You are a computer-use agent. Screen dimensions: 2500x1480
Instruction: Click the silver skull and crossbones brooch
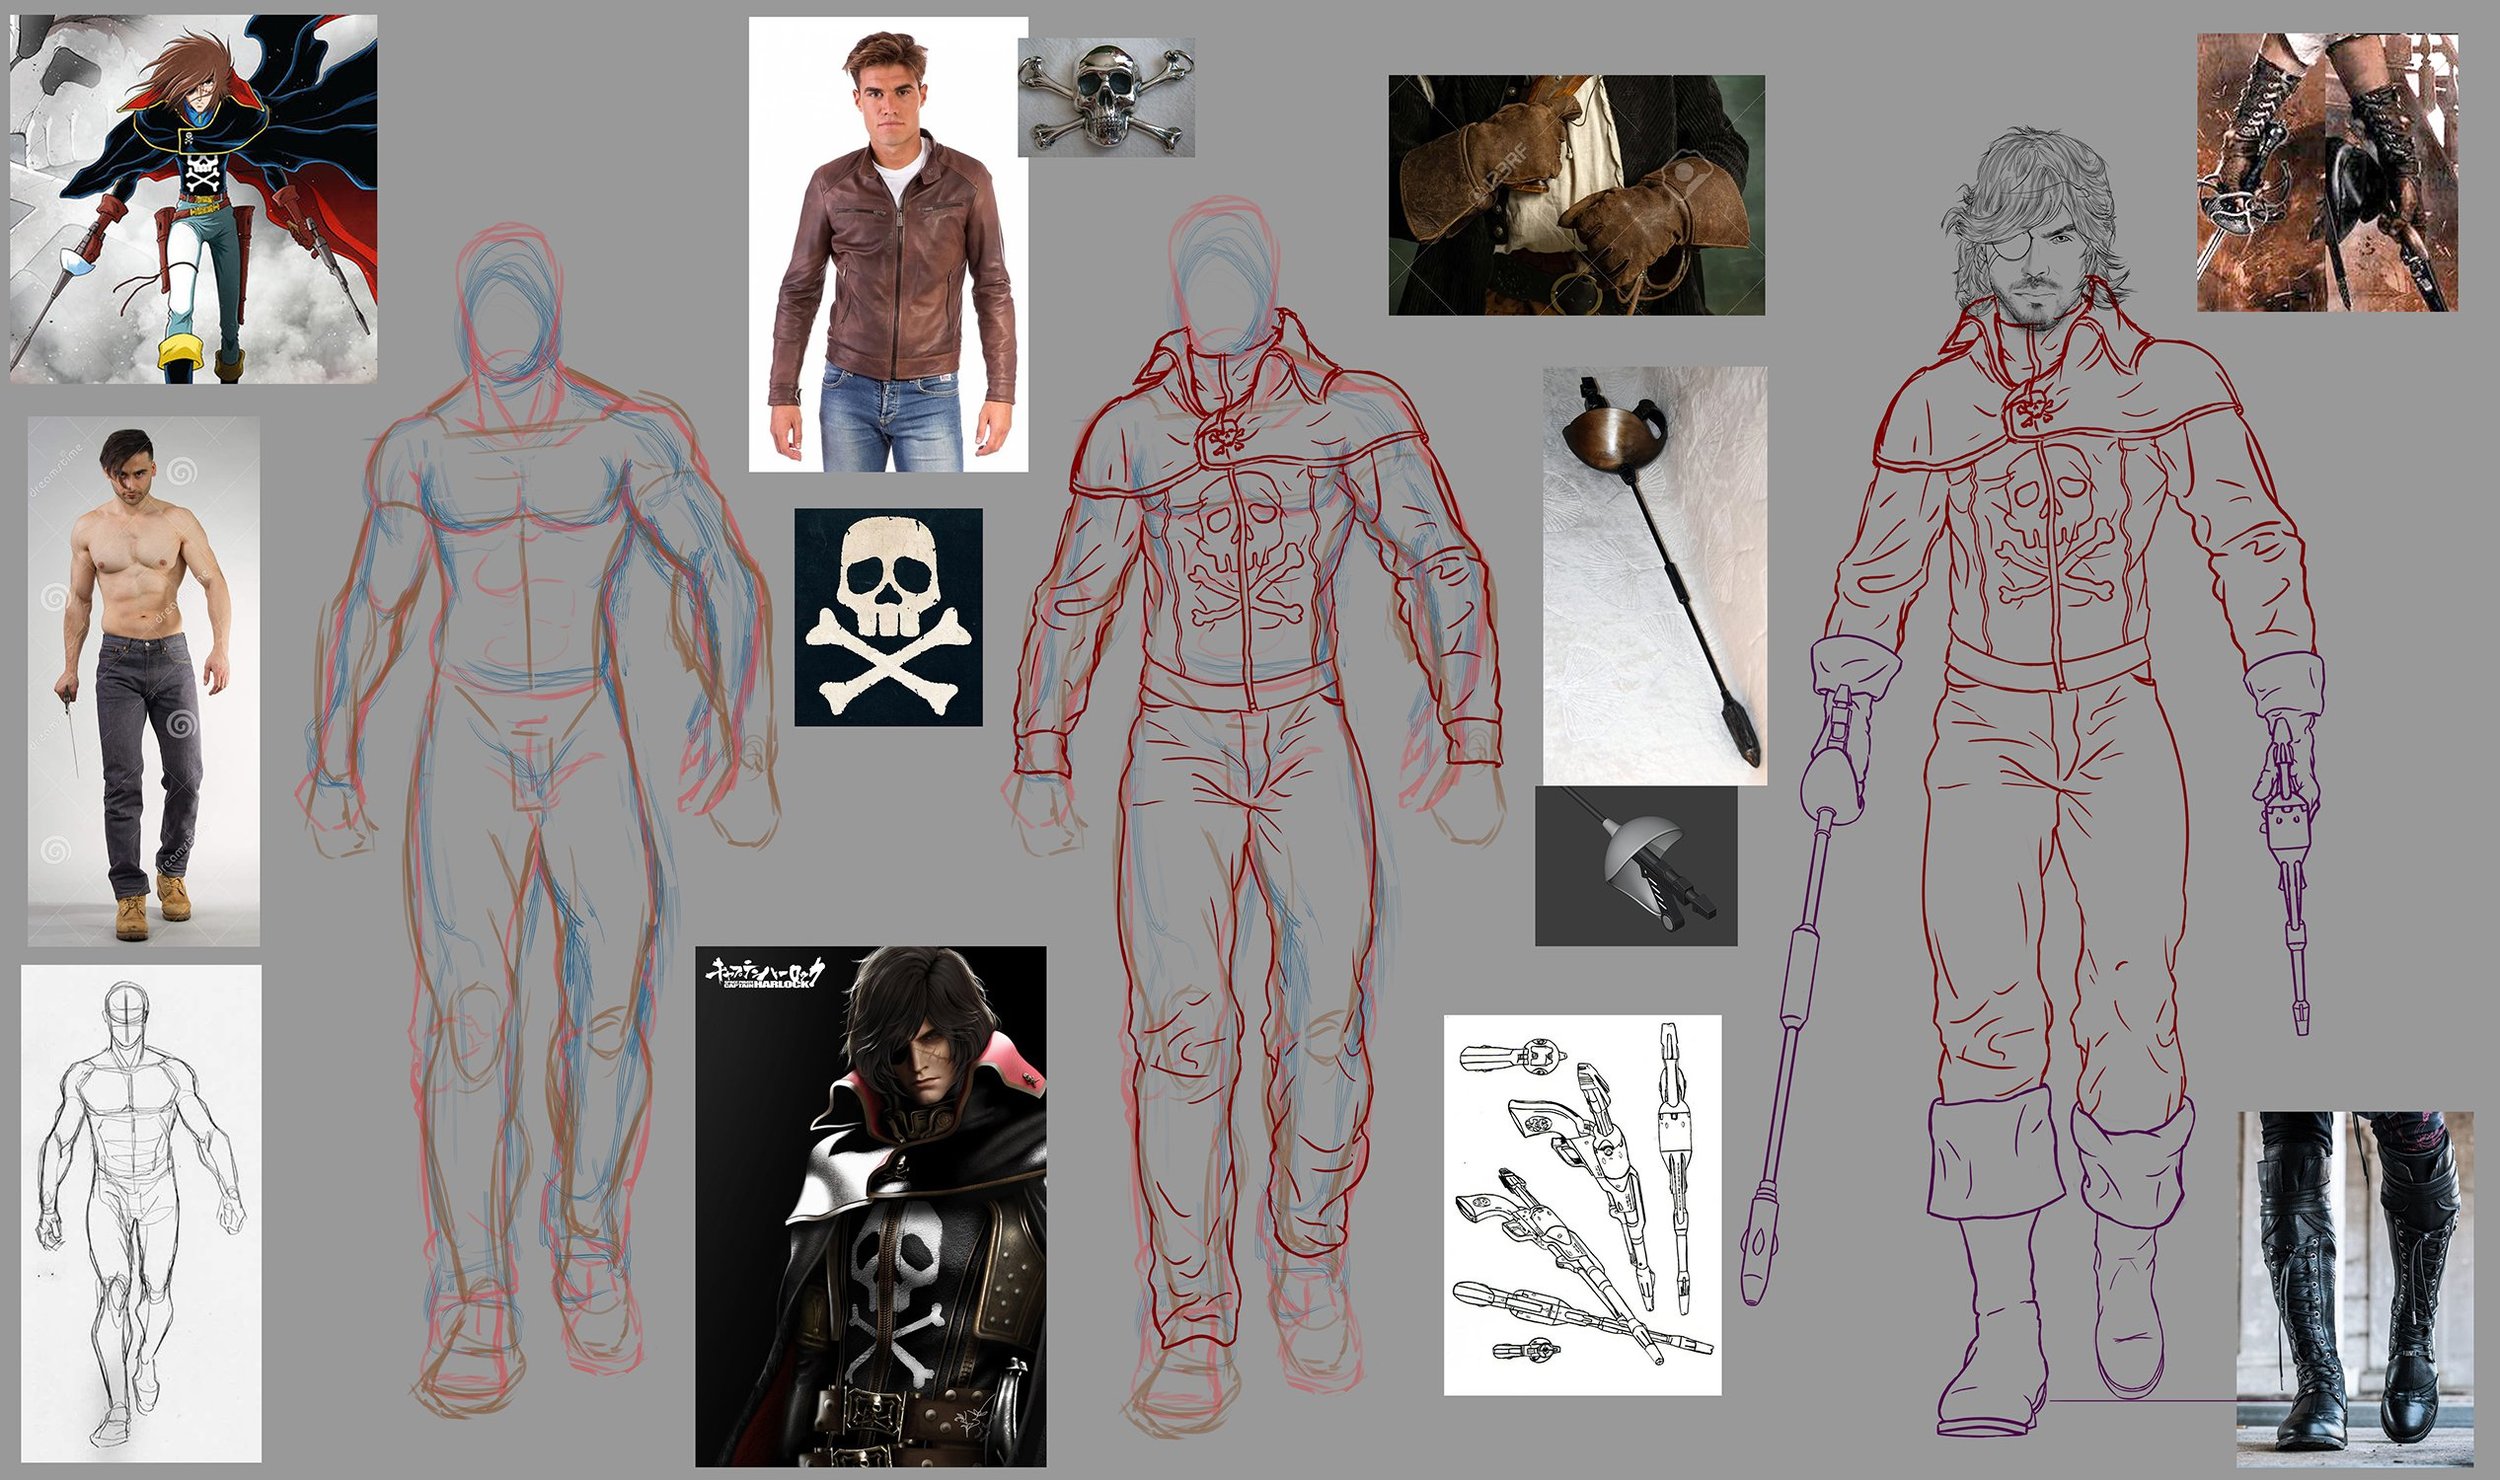(x=1105, y=97)
